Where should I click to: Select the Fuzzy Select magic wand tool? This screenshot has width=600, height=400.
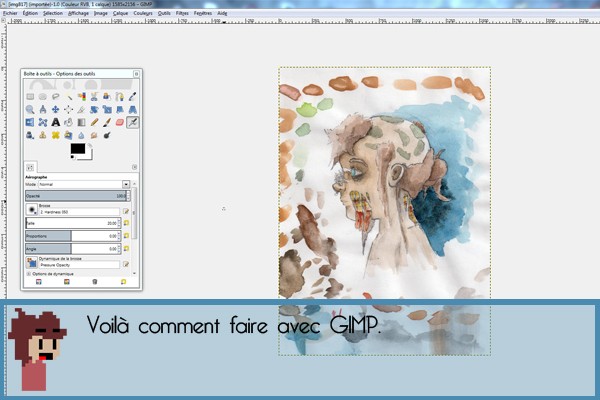[x=68, y=97]
